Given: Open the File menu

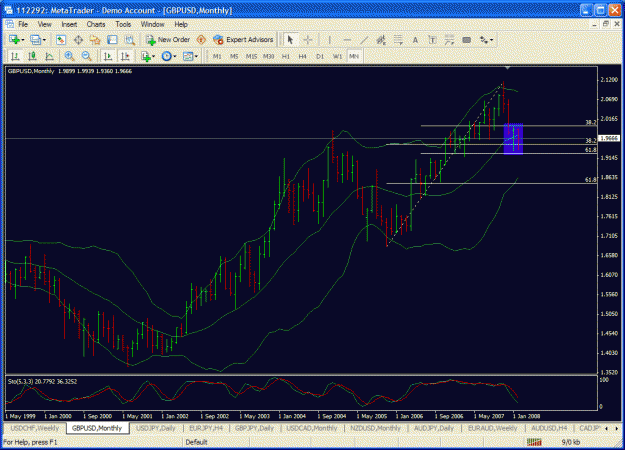Looking at the screenshot, I should (x=23, y=24).
